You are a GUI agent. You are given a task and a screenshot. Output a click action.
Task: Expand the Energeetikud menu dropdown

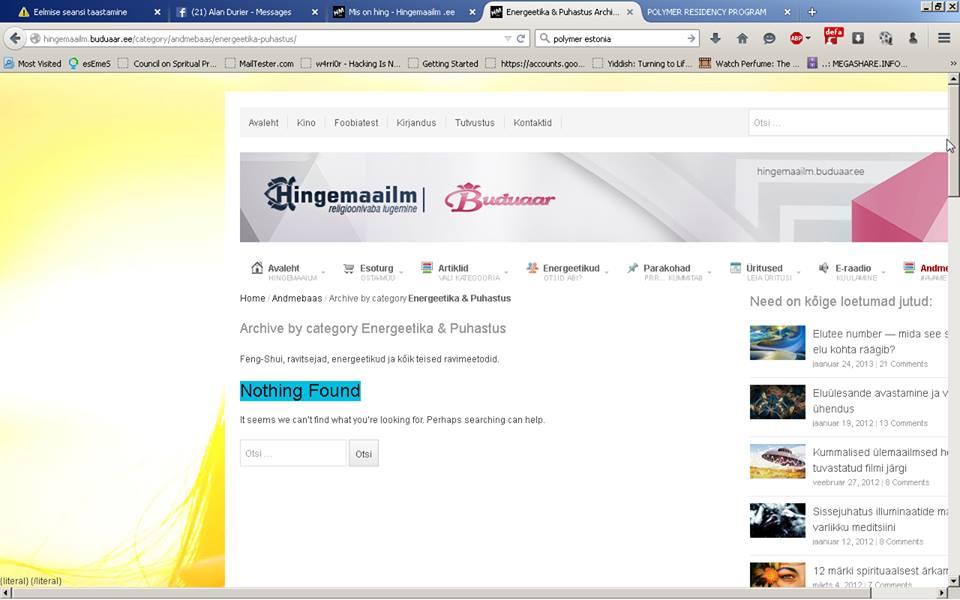coord(607,272)
